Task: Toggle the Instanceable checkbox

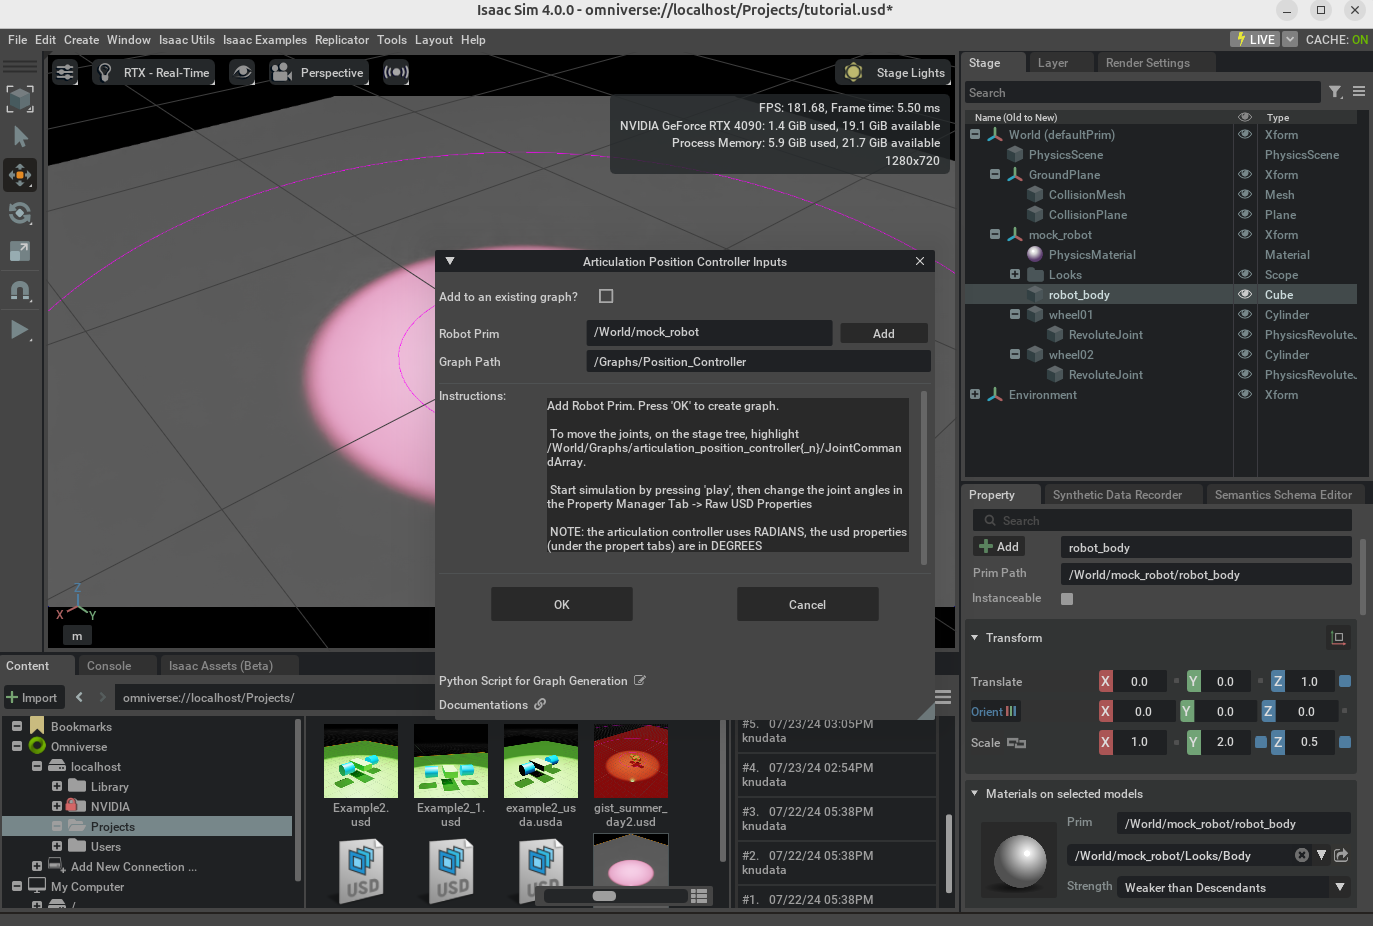Action: click(x=1067, y=598)
